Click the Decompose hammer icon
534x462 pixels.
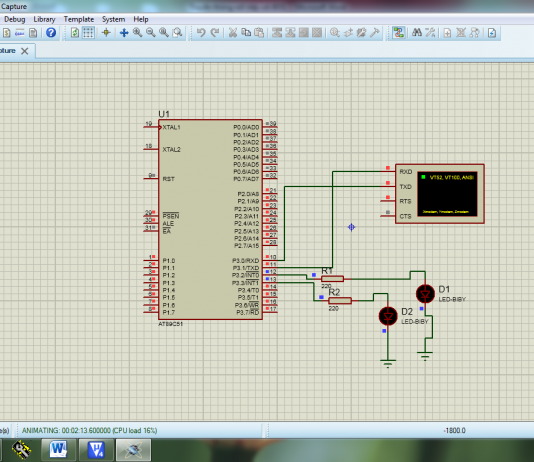pyautogui.click(x=375, y=33)
